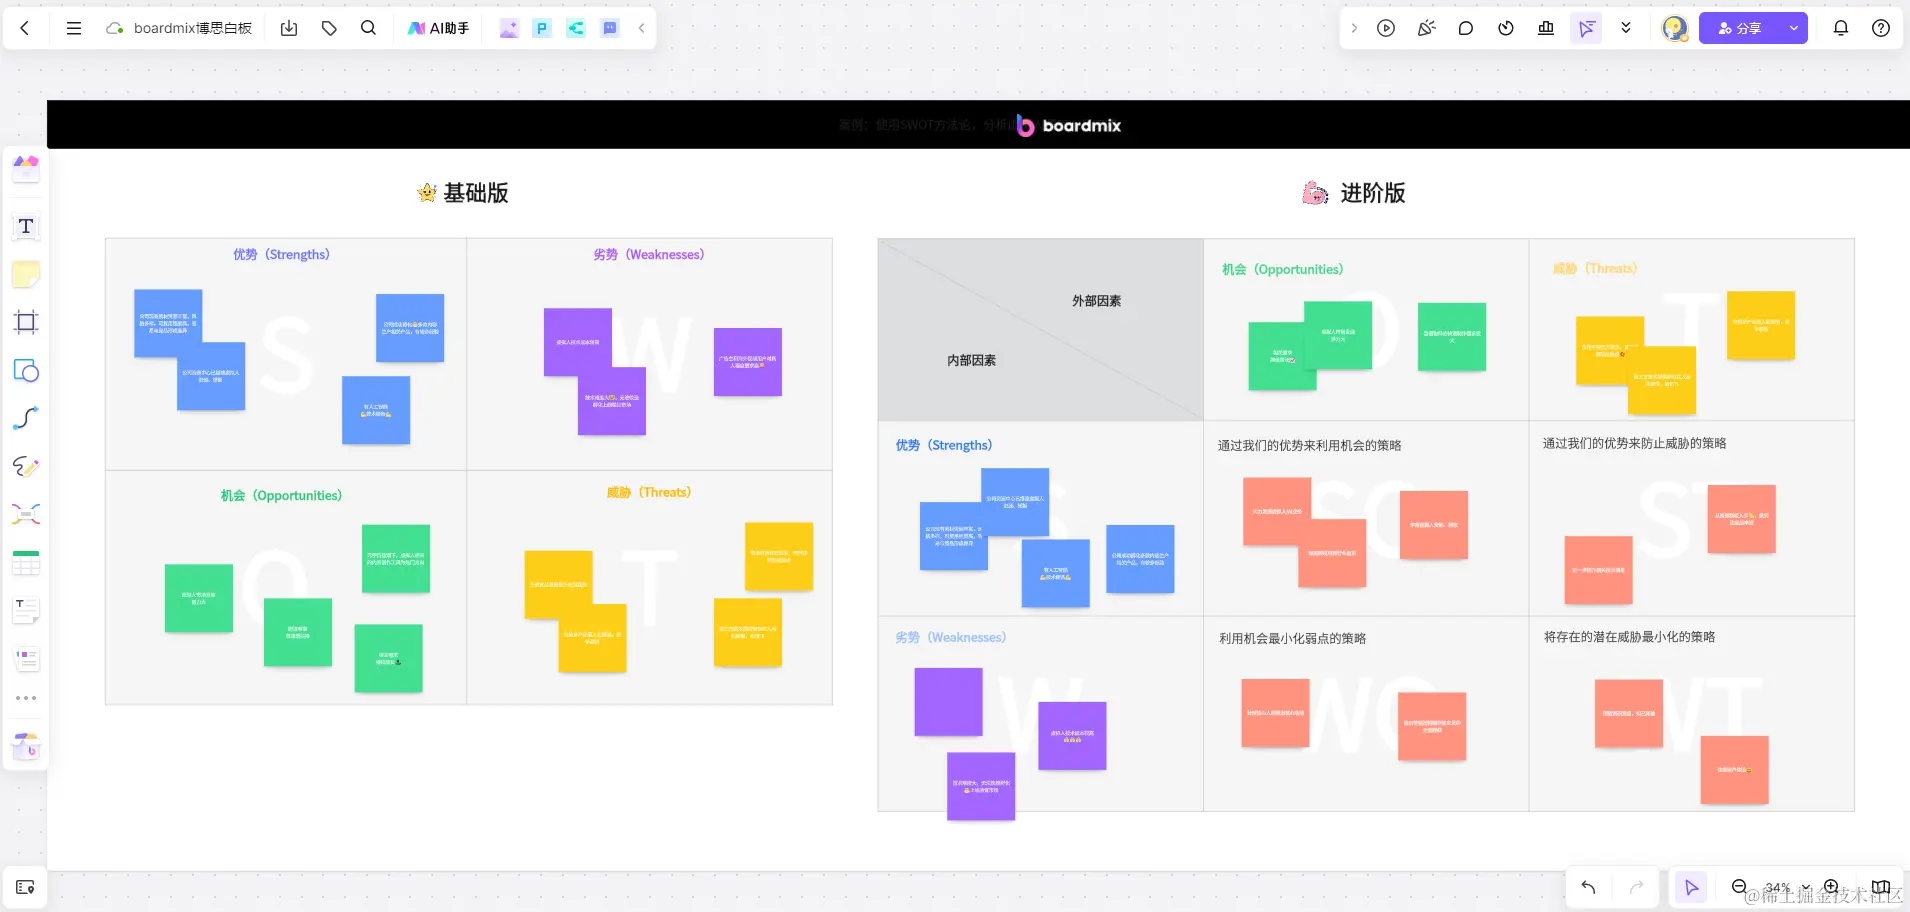Select the frame tool
This screenshot has width=1910, height=912.
tap(26, 322)
